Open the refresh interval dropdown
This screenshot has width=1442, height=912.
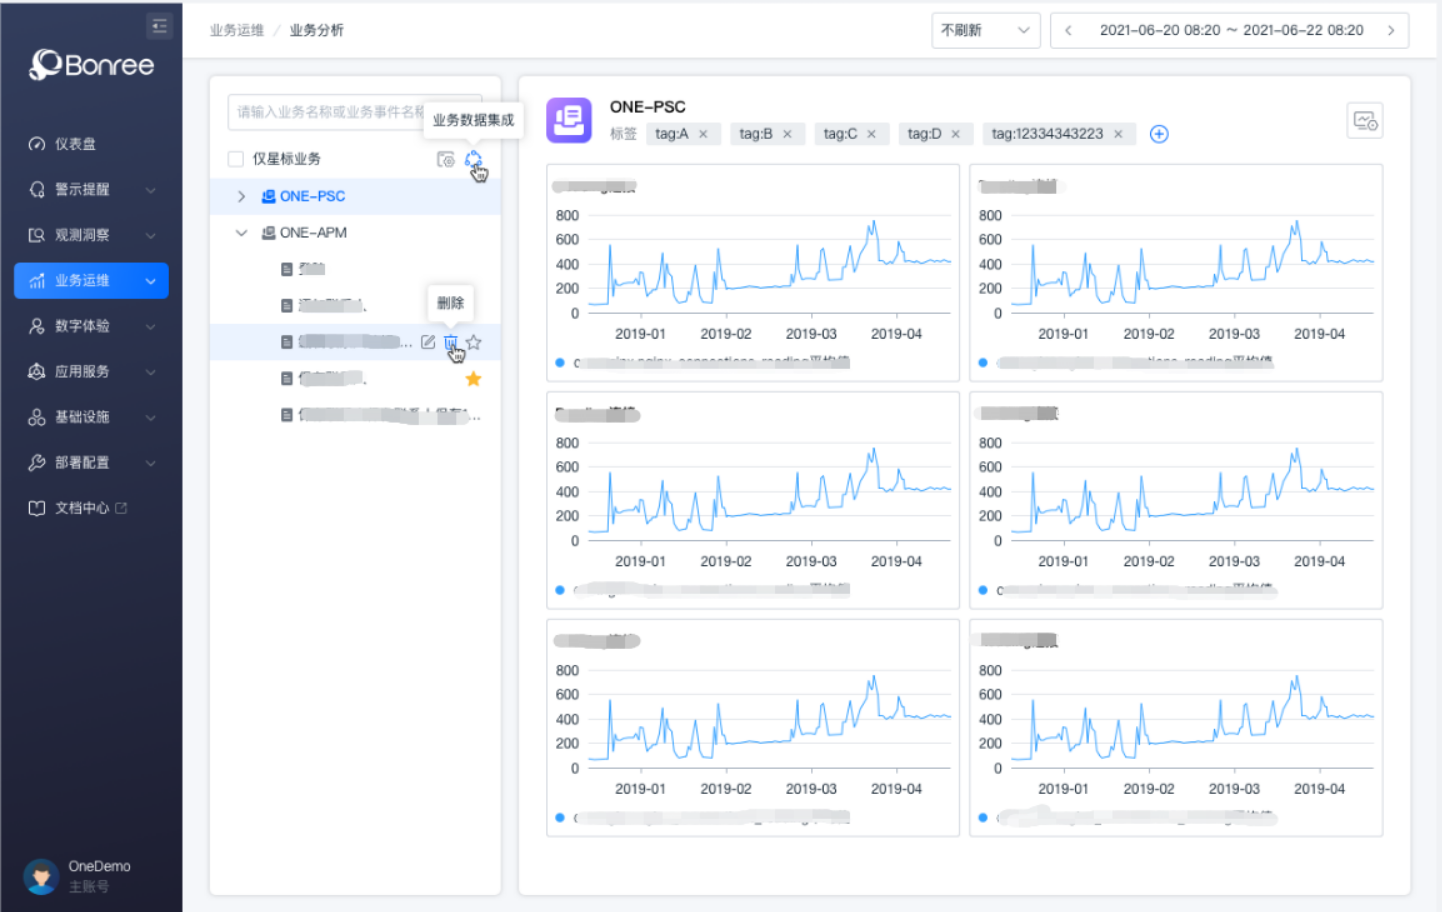pos(985,30)
